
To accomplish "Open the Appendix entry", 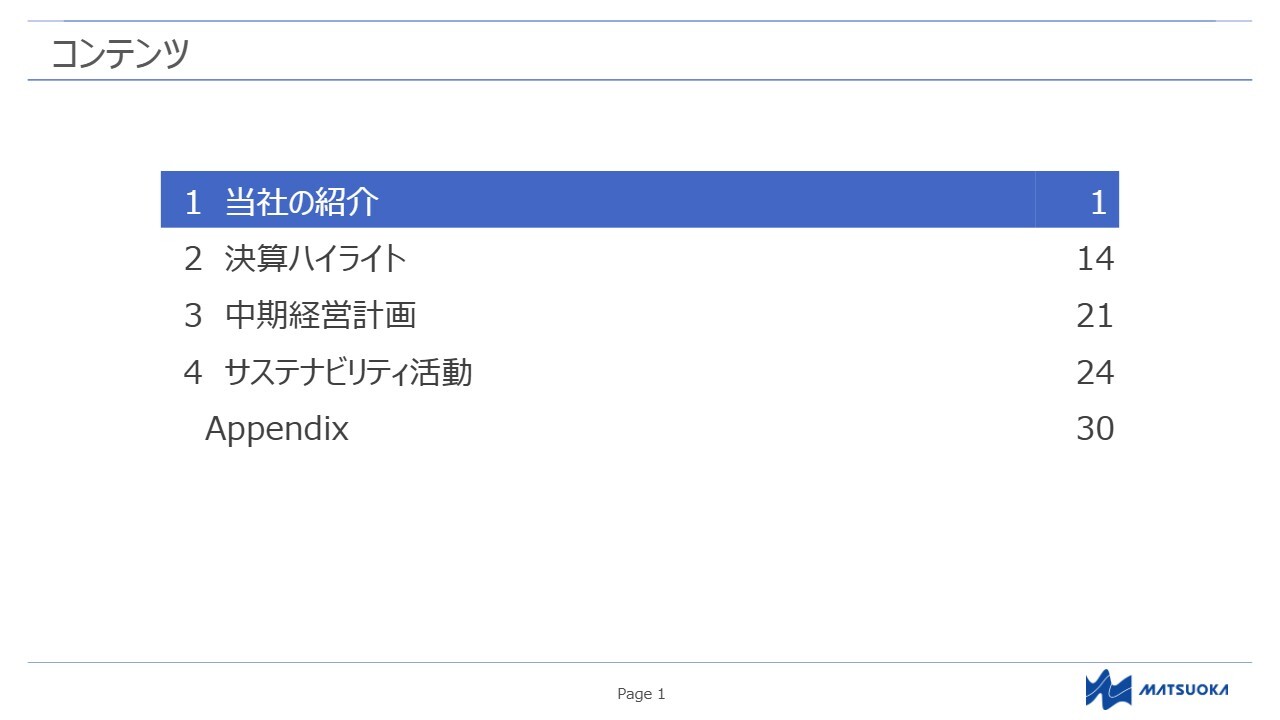I will point(277,429).
